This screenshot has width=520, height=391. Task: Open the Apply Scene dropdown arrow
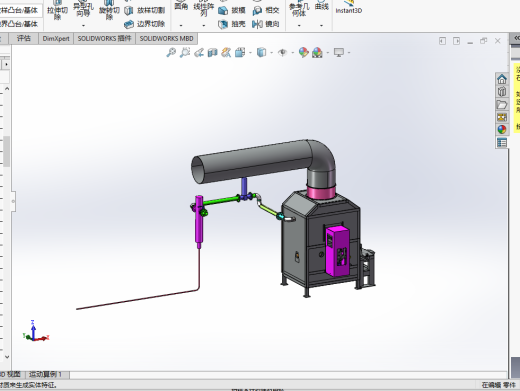point(328,53)
